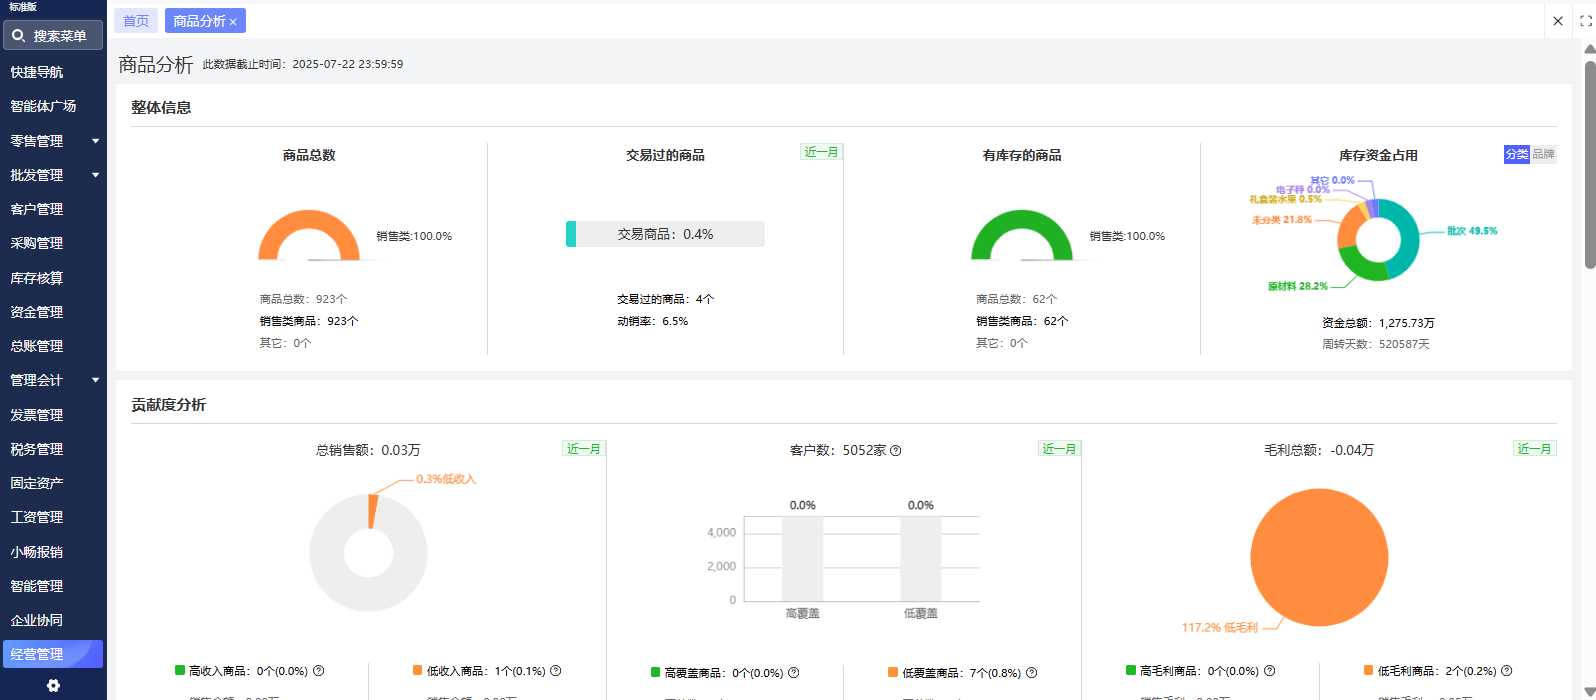
Task: Click help icon beside 低收入商品
Action: [556, 671]
